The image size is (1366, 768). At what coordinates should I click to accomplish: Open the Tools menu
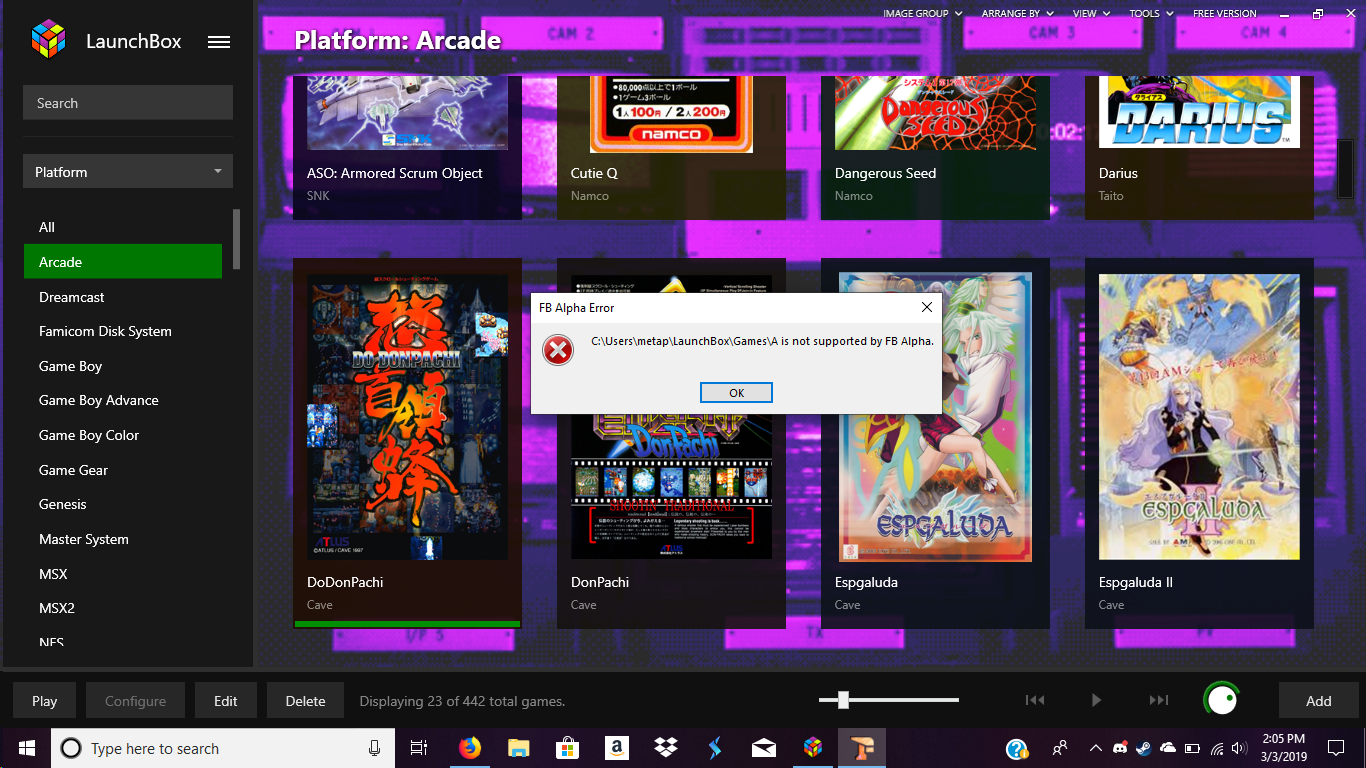pyautogui.click(x=1152, y=14)
